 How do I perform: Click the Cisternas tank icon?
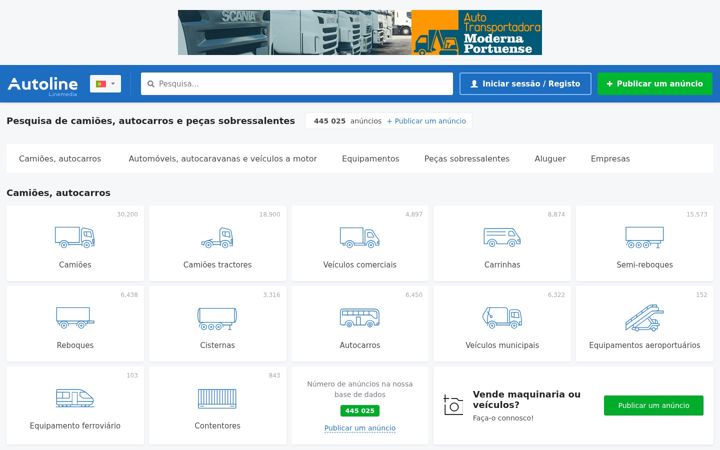click(x=217, y=318)
